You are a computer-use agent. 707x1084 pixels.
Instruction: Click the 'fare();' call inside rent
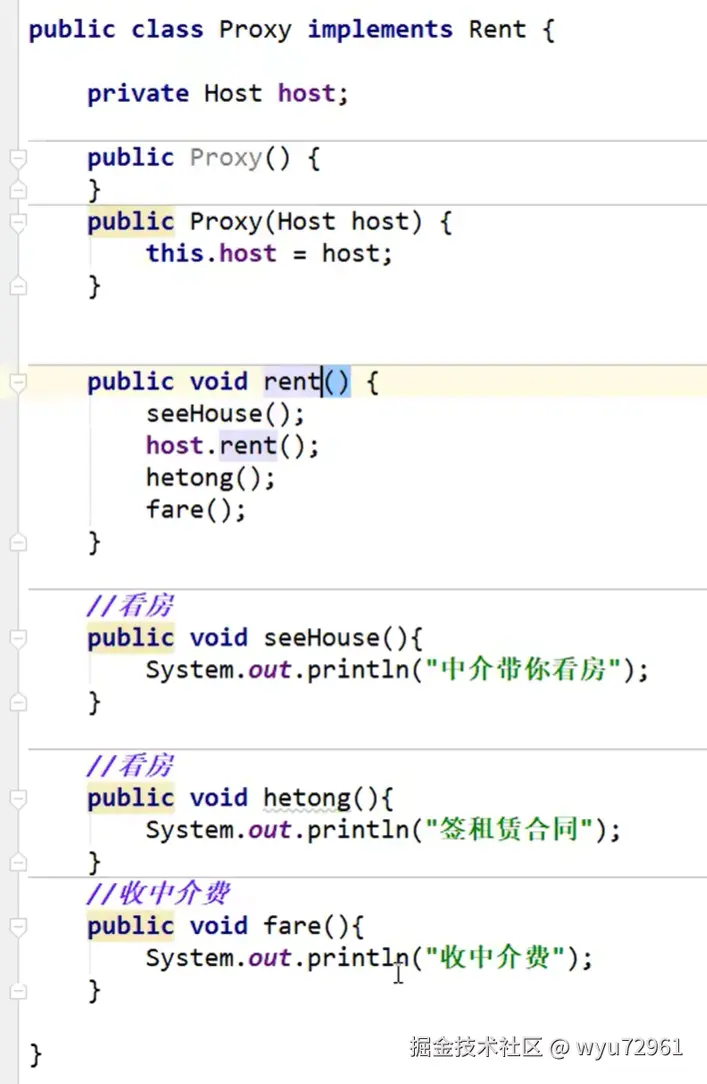196,510
